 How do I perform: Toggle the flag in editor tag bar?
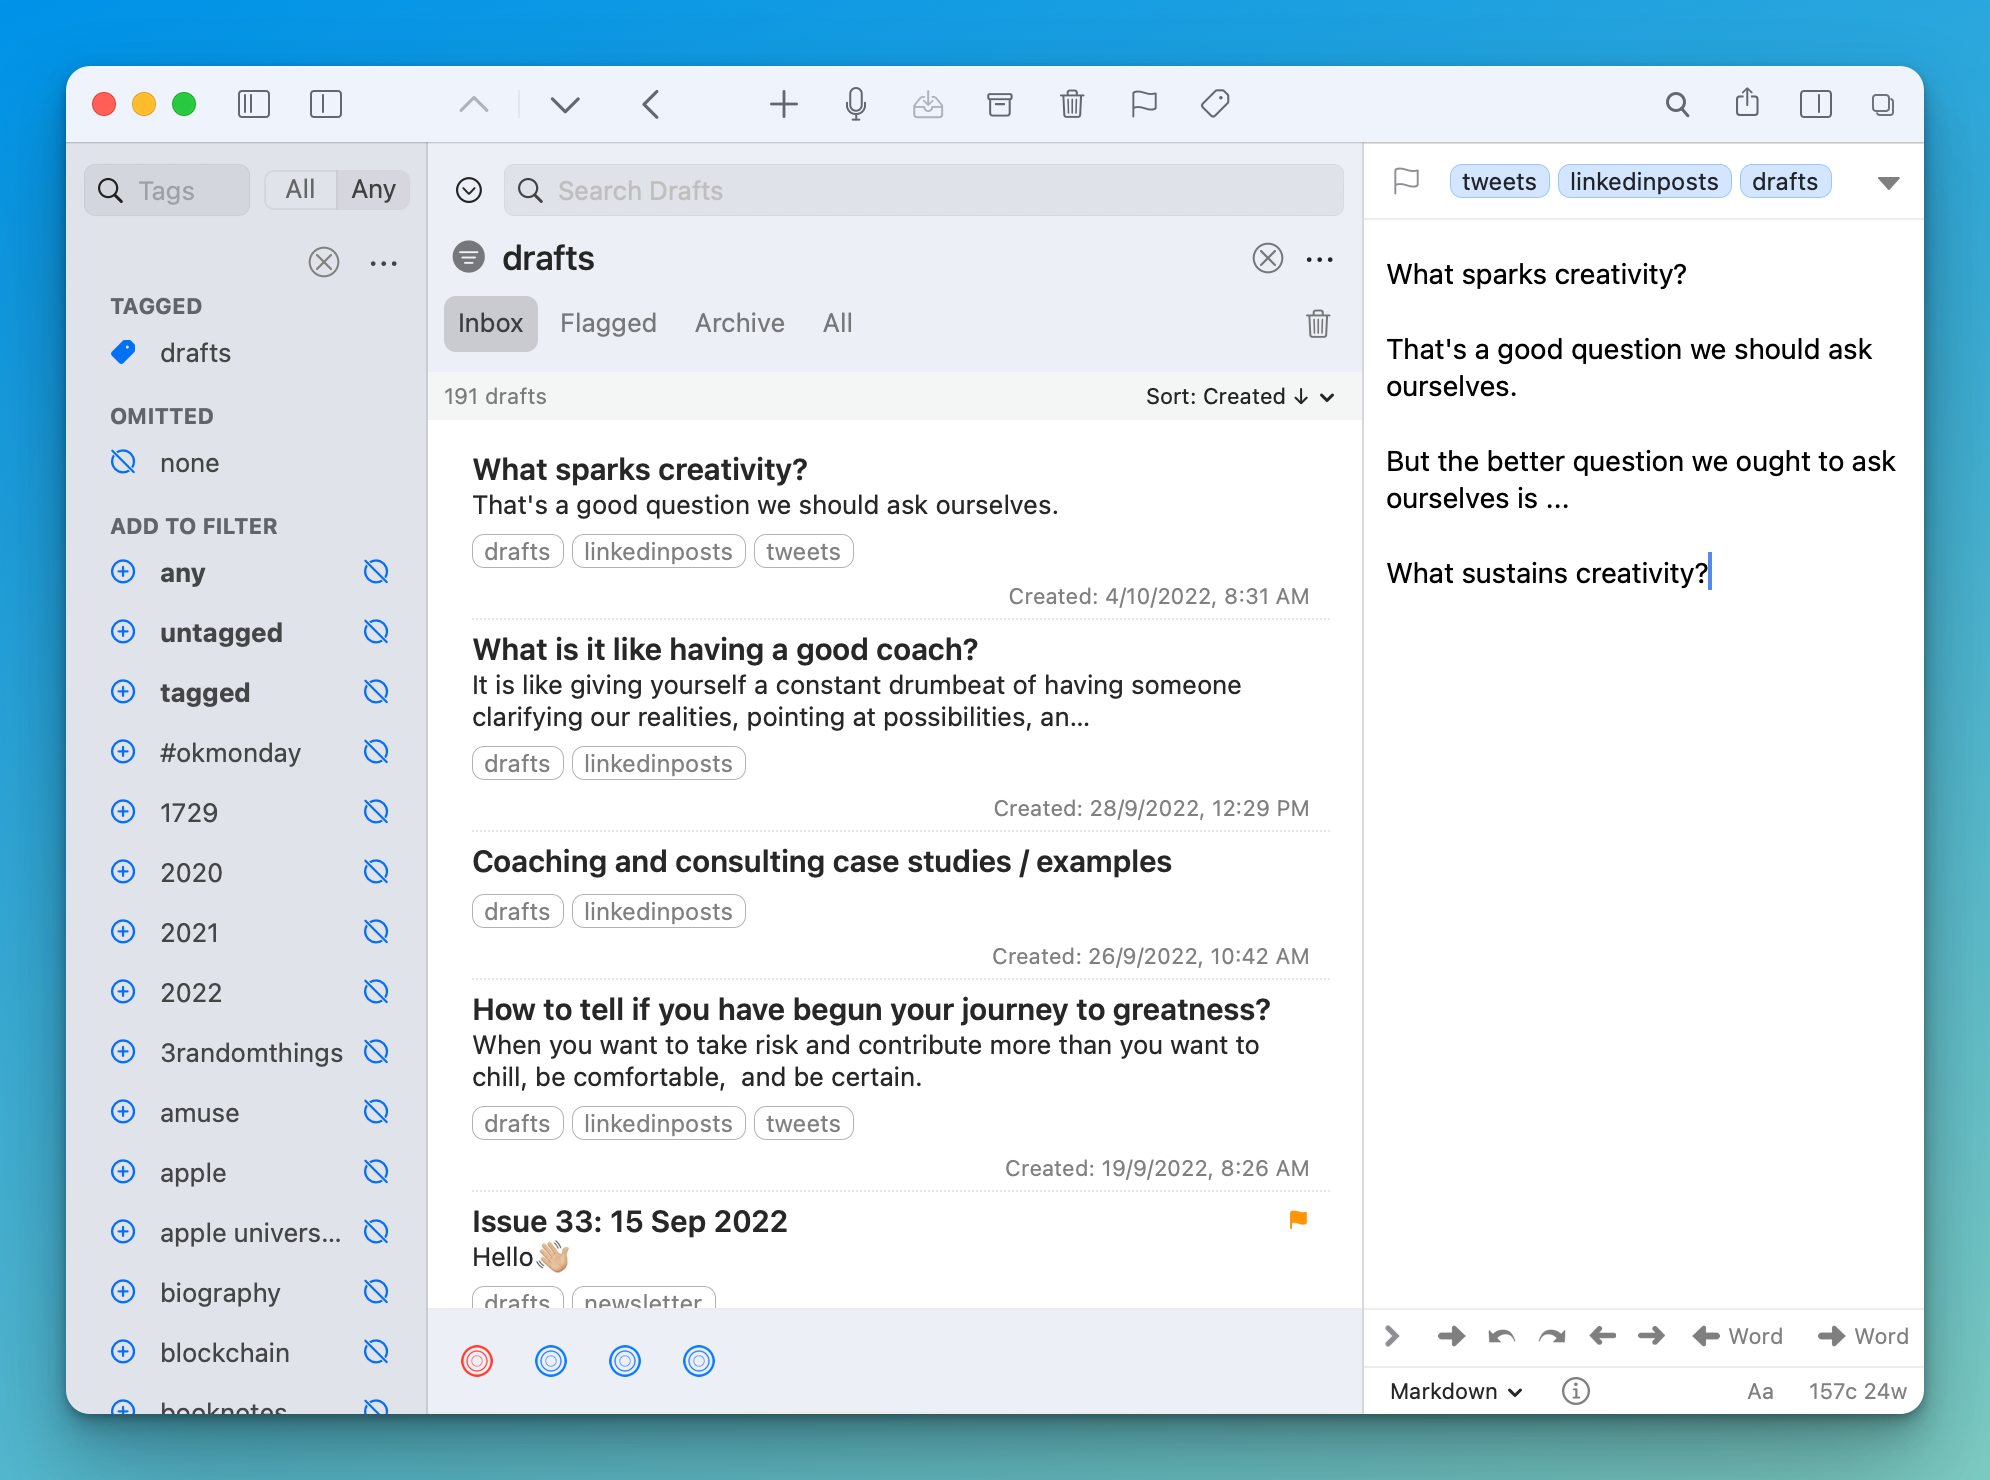point(1406,181)
